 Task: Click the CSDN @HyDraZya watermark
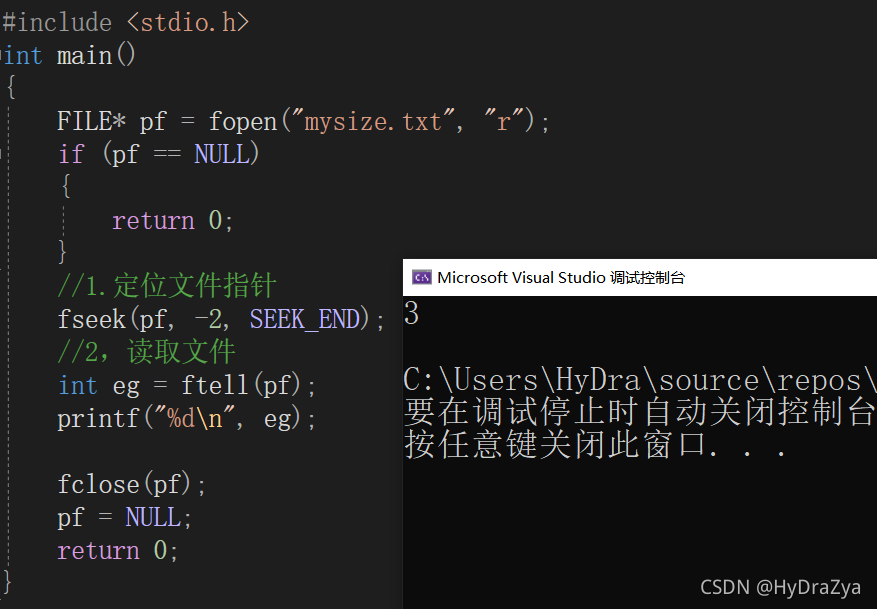pos(780,587)
